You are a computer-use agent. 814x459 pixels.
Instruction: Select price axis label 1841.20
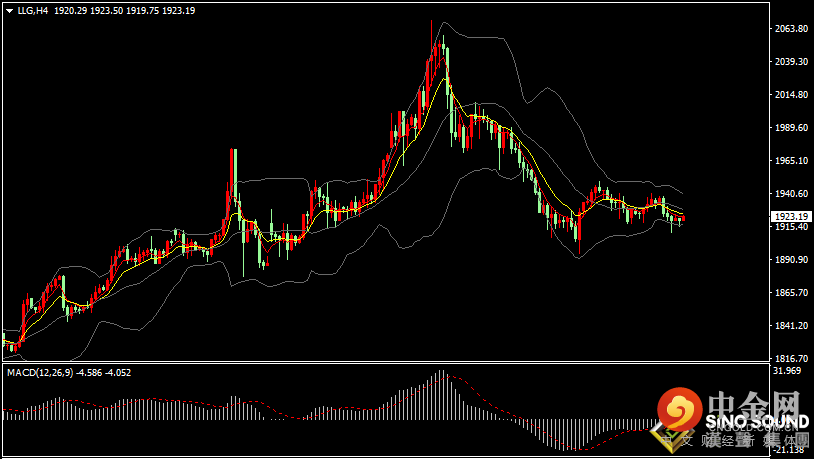click(791, 326)
